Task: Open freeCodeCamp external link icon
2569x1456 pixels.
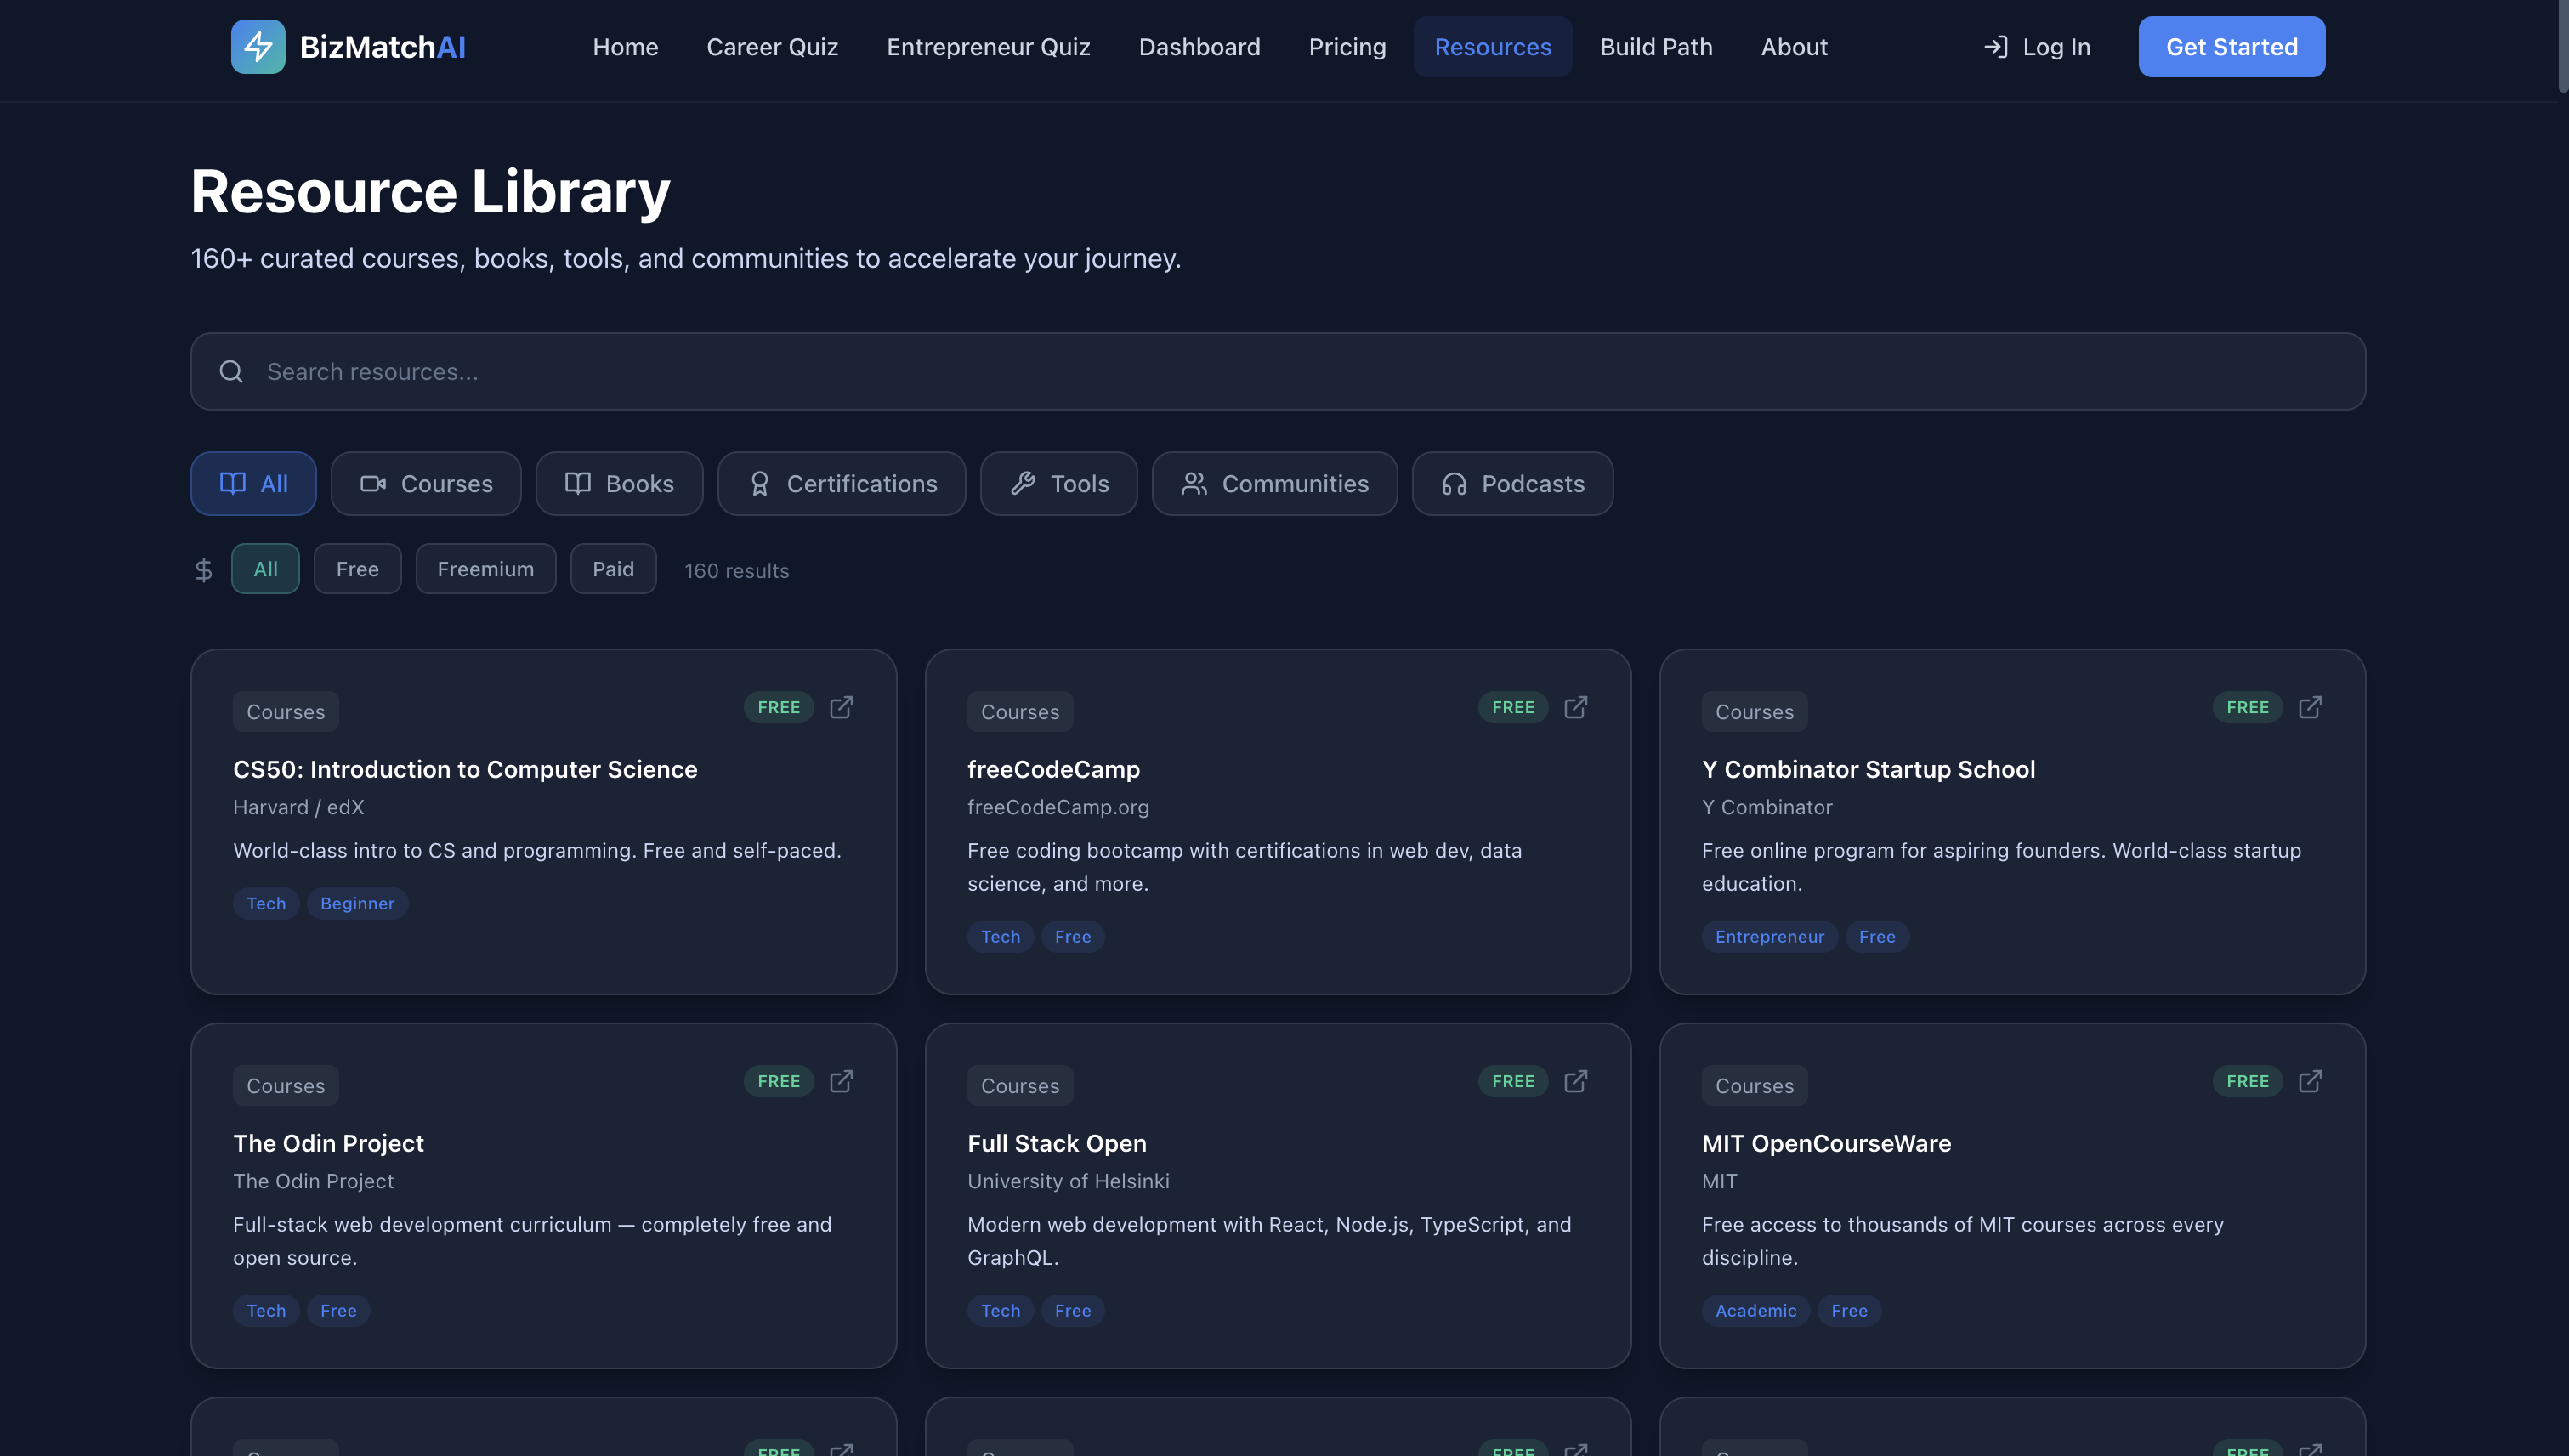Action: [x=1575, y=707]
